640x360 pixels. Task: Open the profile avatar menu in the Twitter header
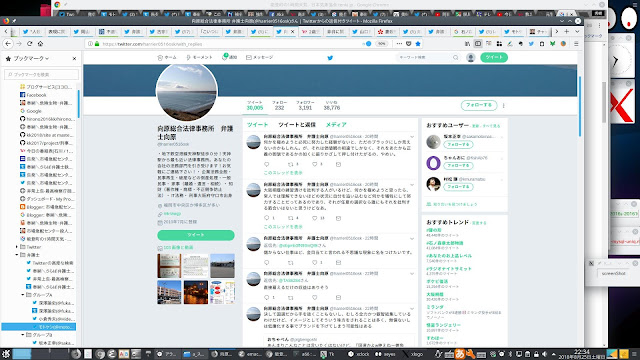(471, 58)
